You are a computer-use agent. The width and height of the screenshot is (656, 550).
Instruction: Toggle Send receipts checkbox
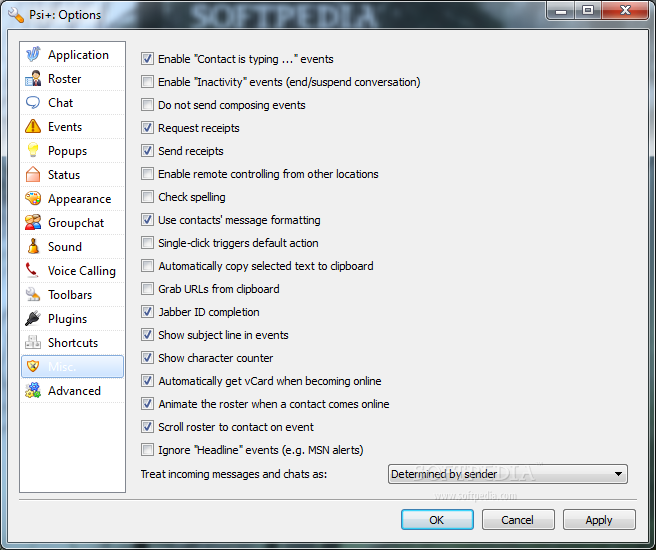tap(147, 151)
